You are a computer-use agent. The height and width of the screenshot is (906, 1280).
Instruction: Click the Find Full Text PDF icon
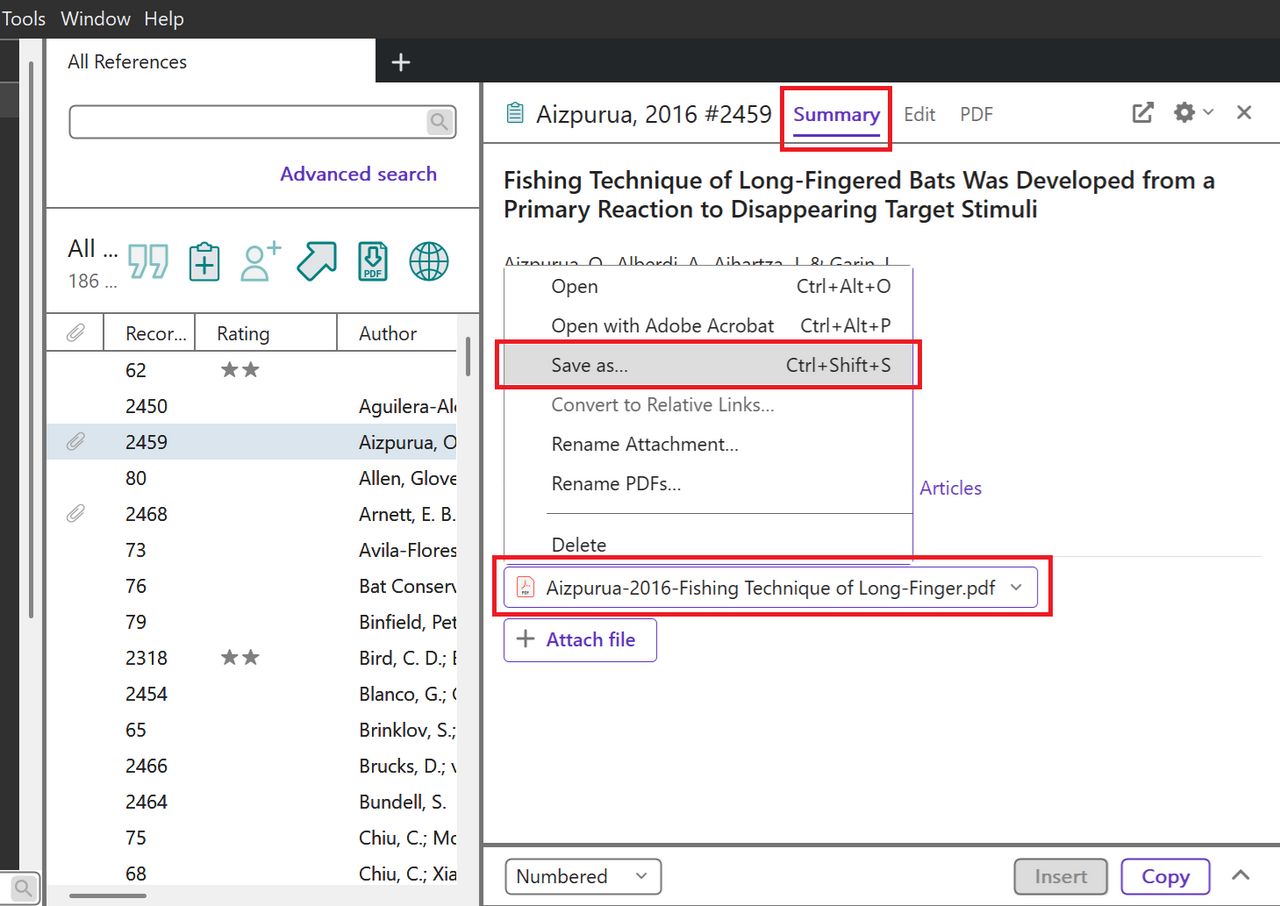point(373,262)
